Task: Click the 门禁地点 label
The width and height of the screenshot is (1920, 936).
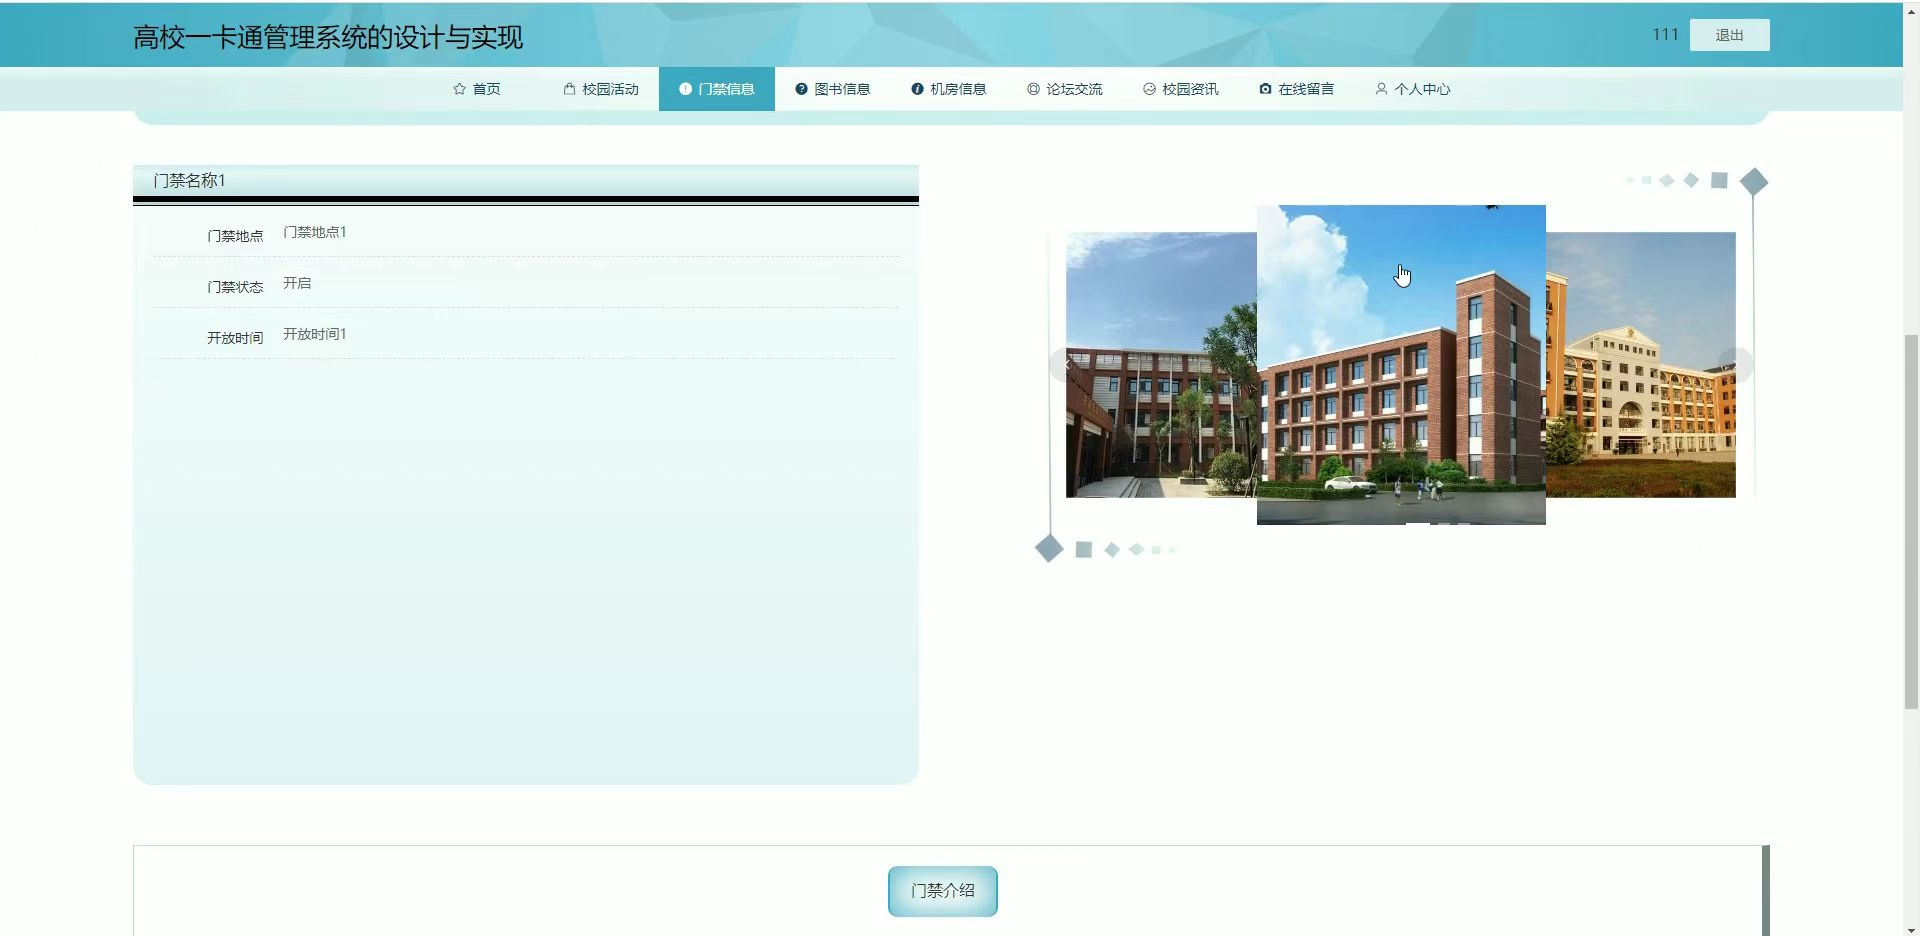Action: point(235,236)
